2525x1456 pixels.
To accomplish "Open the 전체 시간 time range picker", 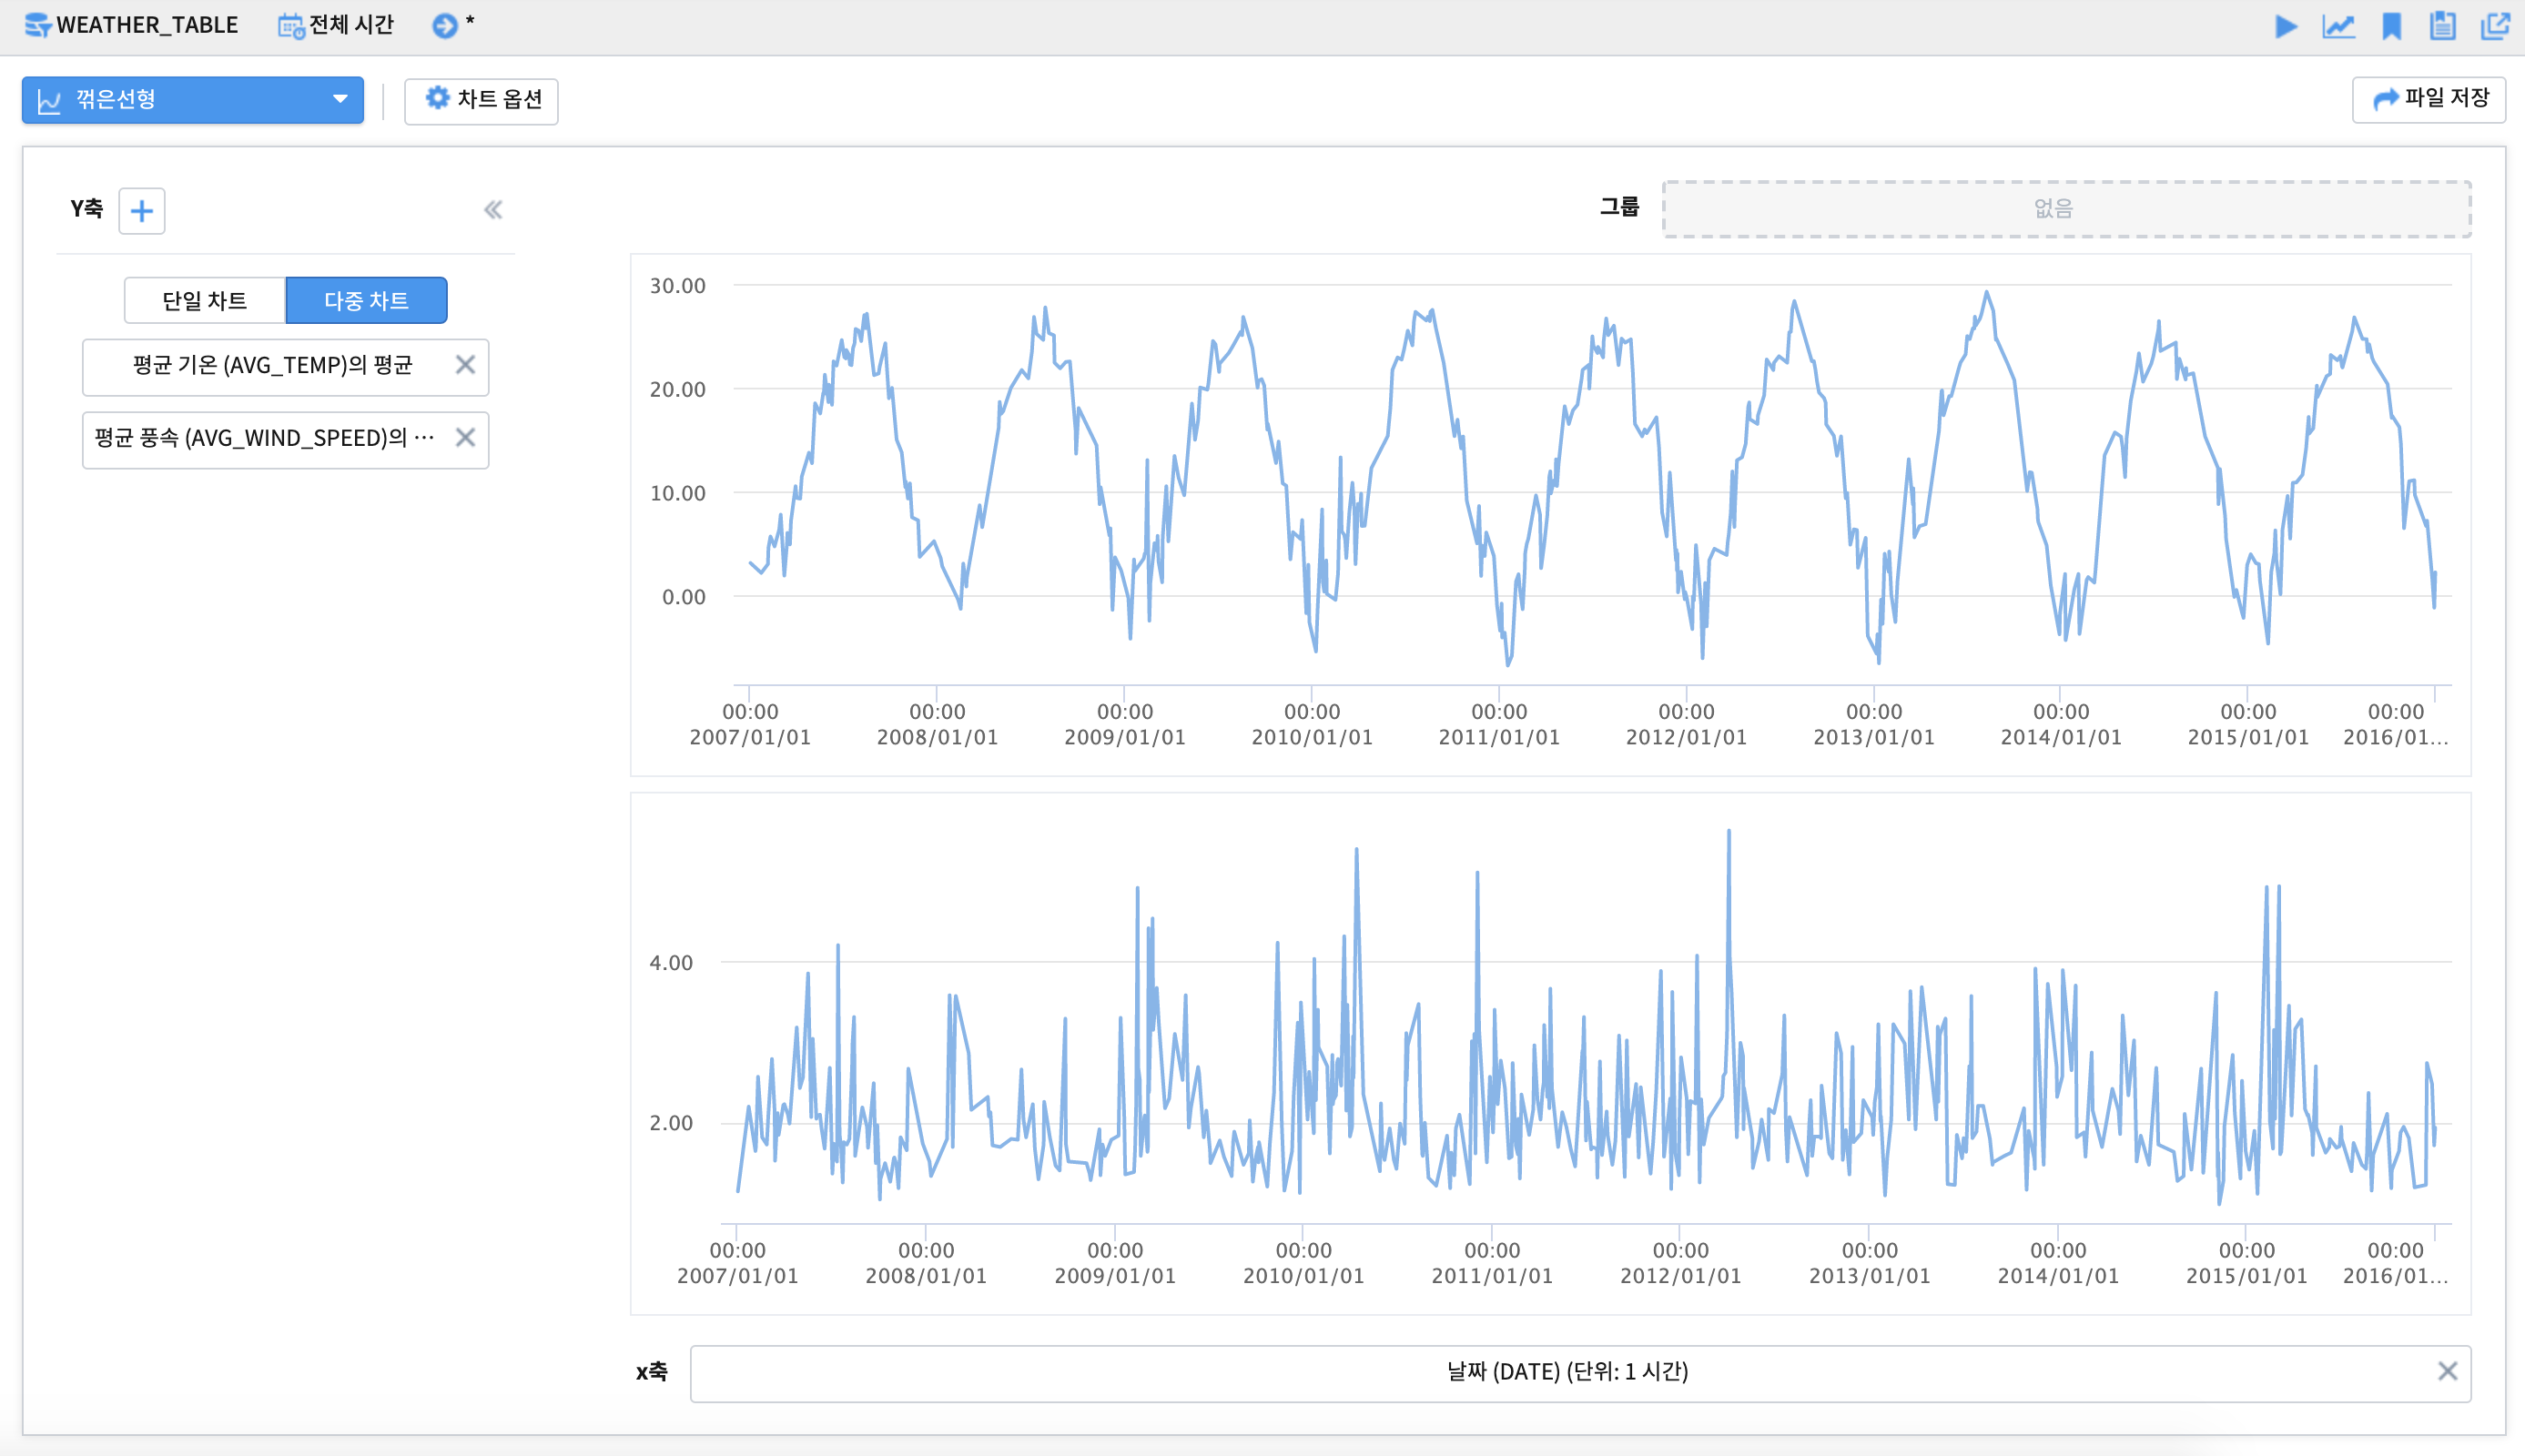I will (336, 25).
